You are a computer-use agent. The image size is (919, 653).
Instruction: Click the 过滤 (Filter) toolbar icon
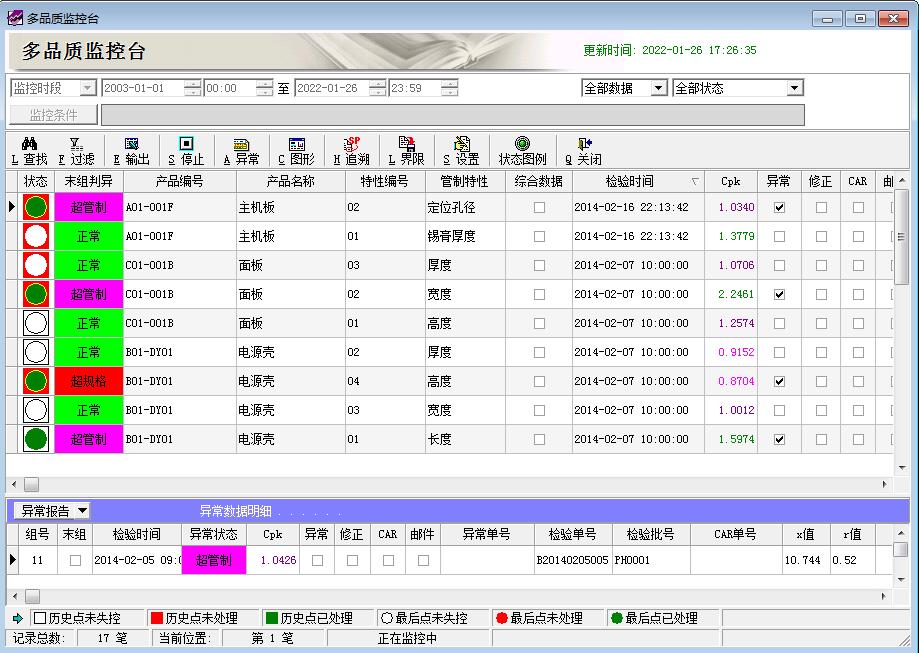pyautogui.click(x=76, y=145)
